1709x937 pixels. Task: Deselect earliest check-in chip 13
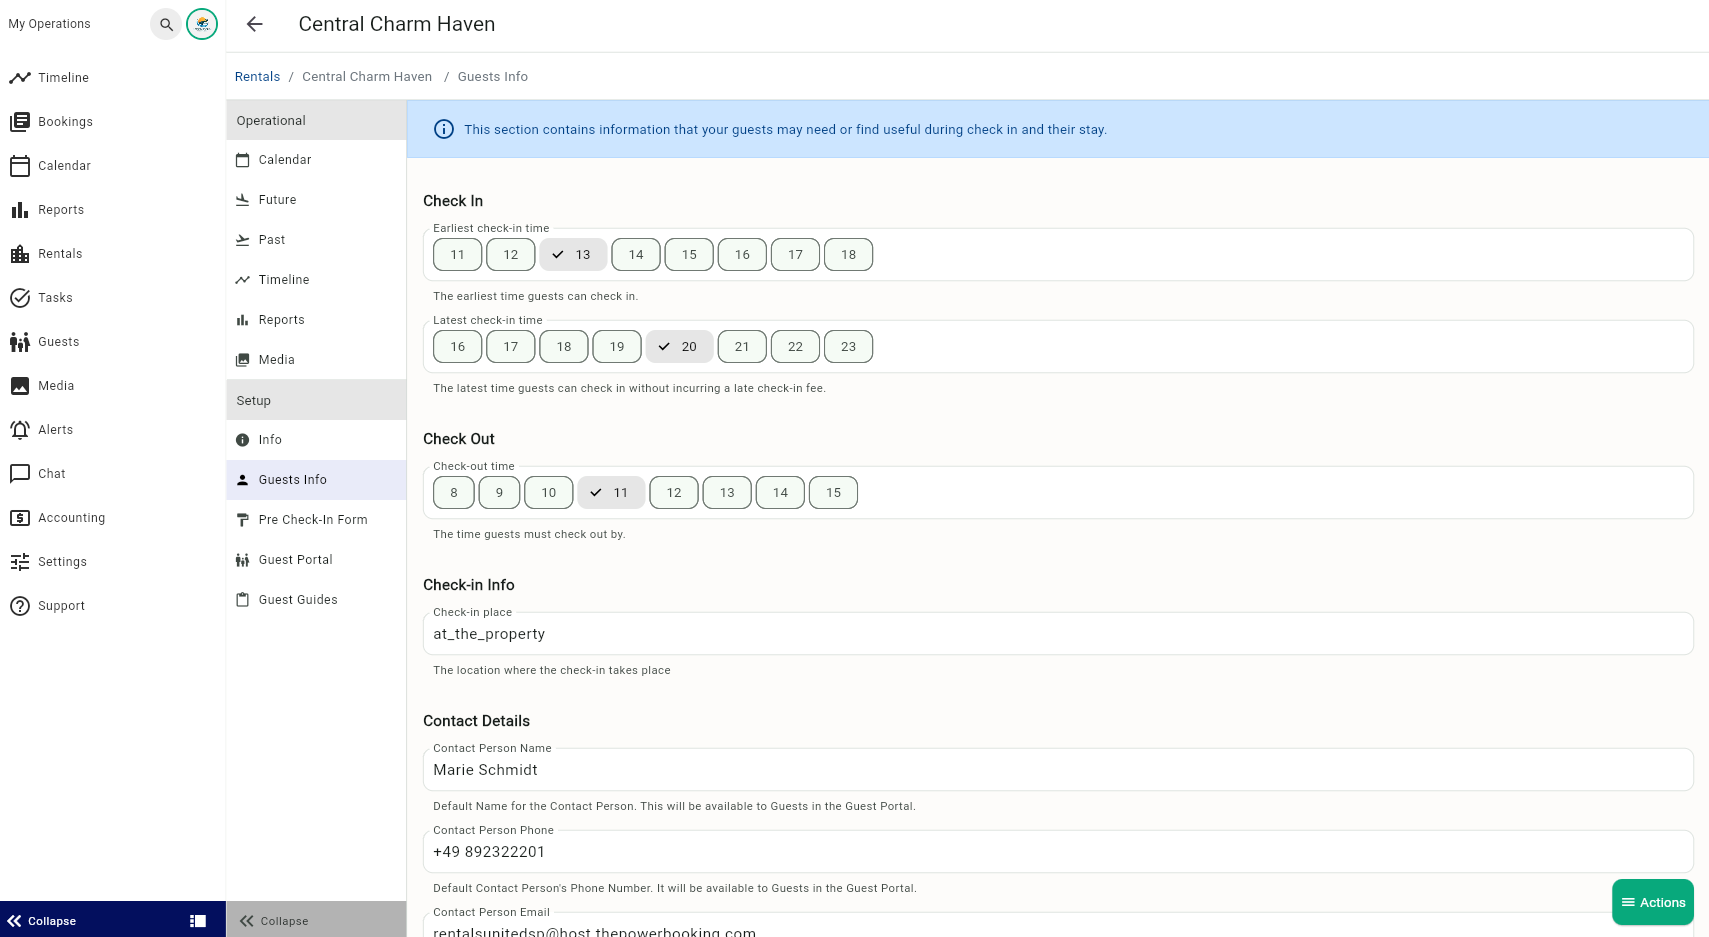point(573,255)
